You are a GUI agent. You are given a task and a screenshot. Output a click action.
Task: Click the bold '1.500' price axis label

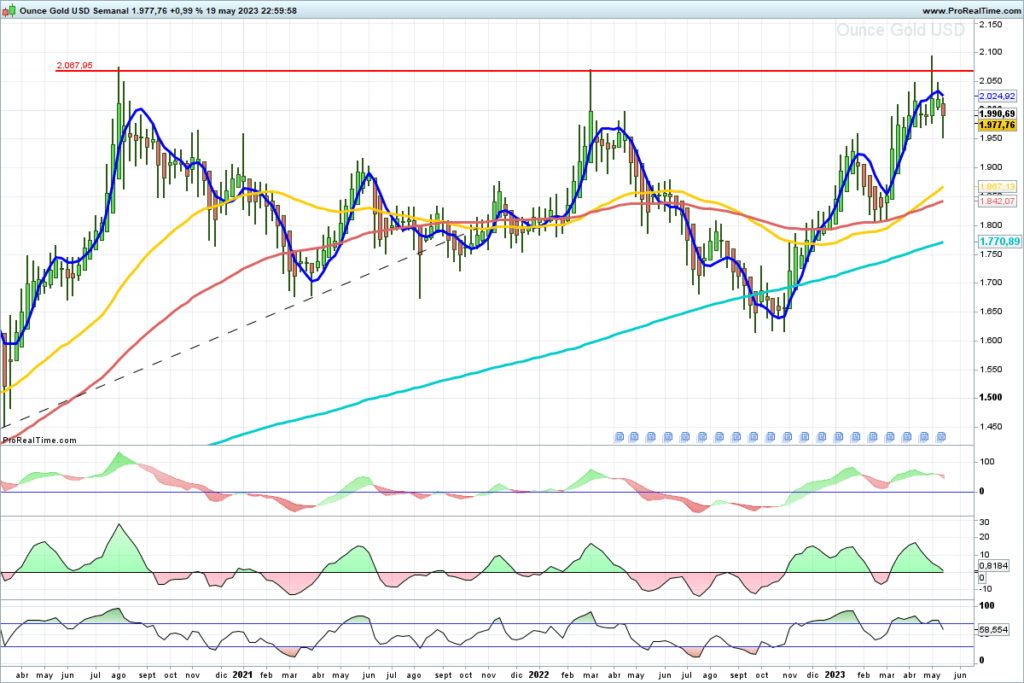coord(991,398)
